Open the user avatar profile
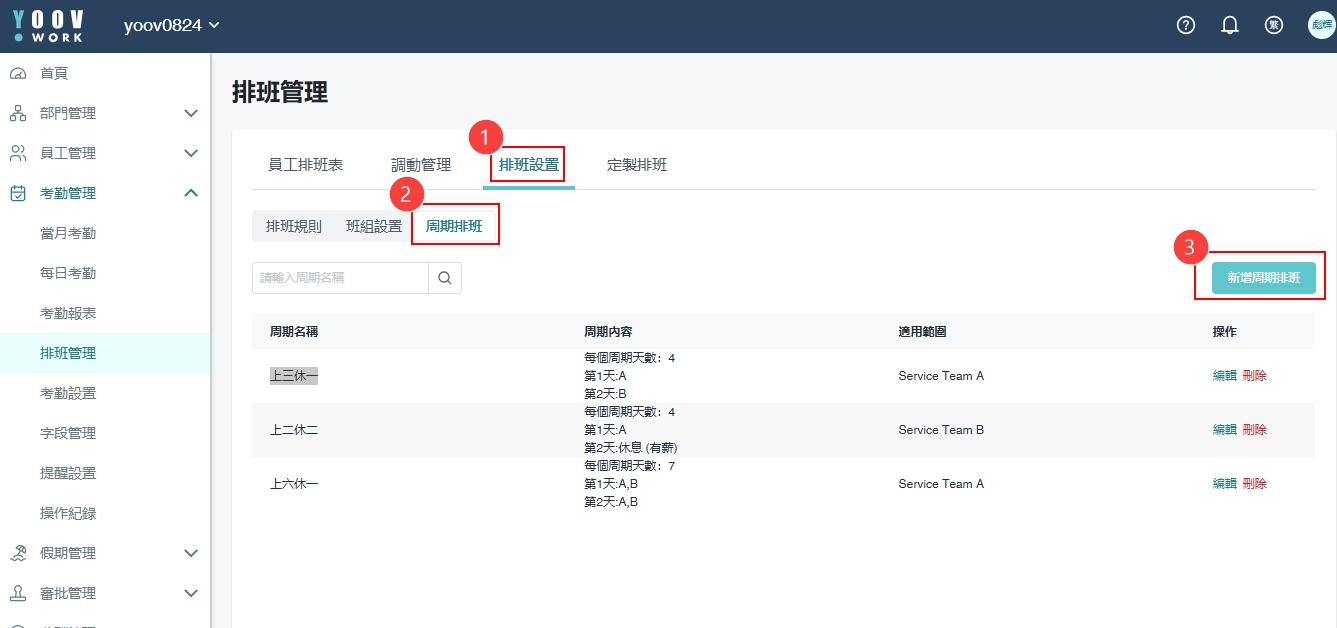1337x628 pixels. 1321,26
